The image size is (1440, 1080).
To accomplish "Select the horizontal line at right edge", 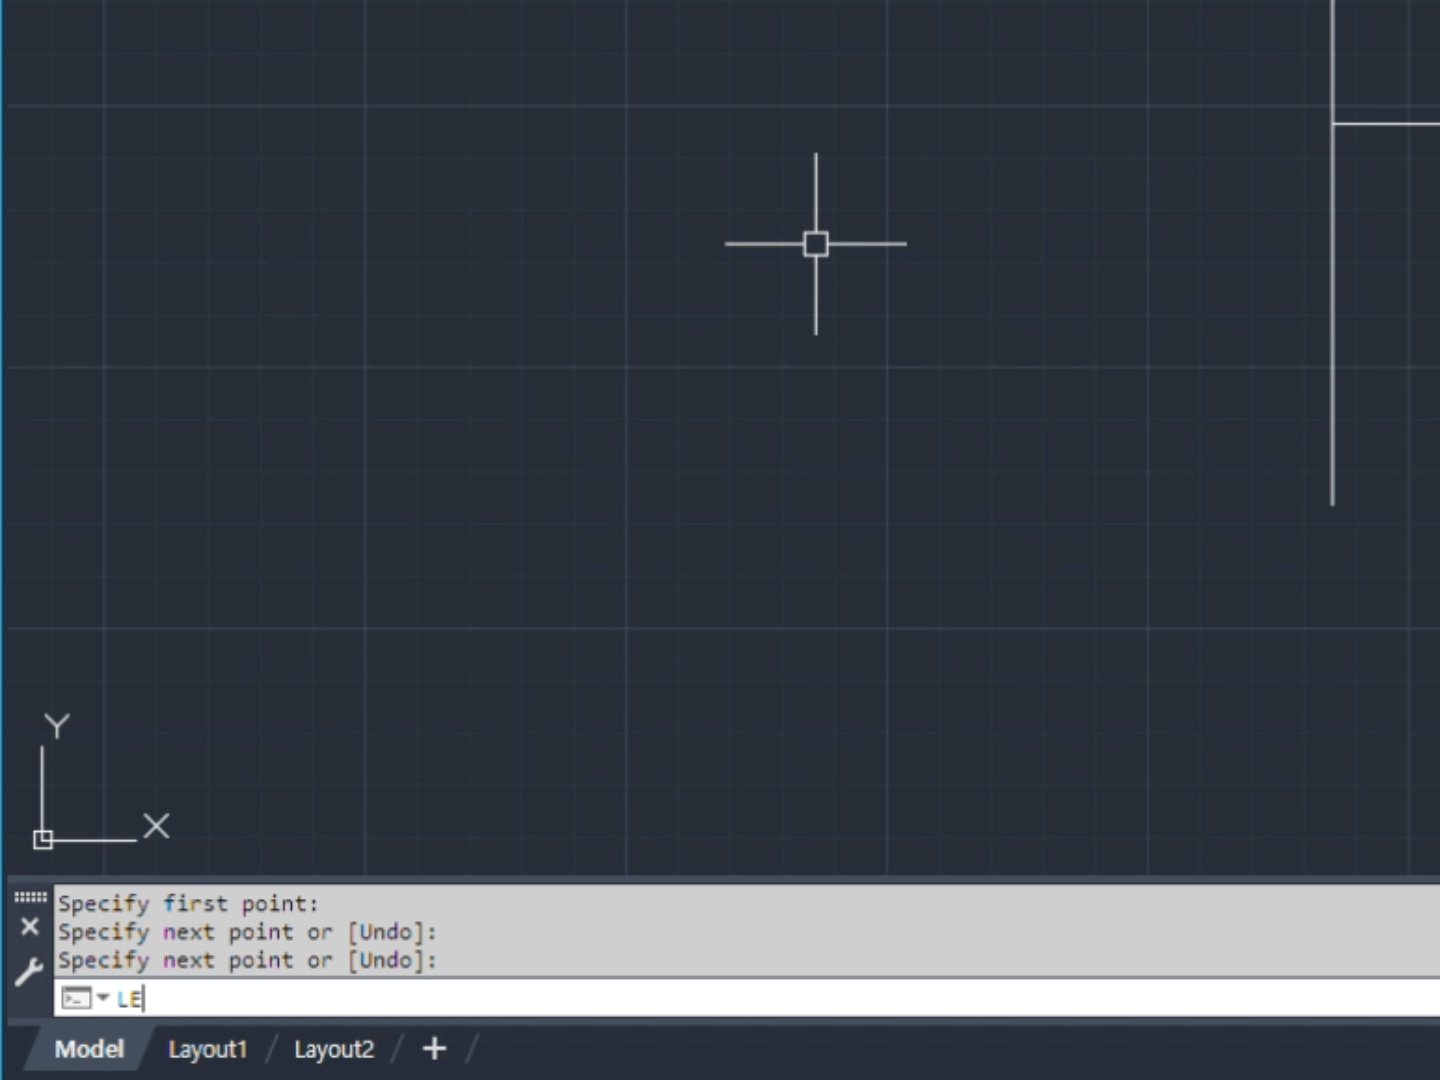I will [1386, 124].
